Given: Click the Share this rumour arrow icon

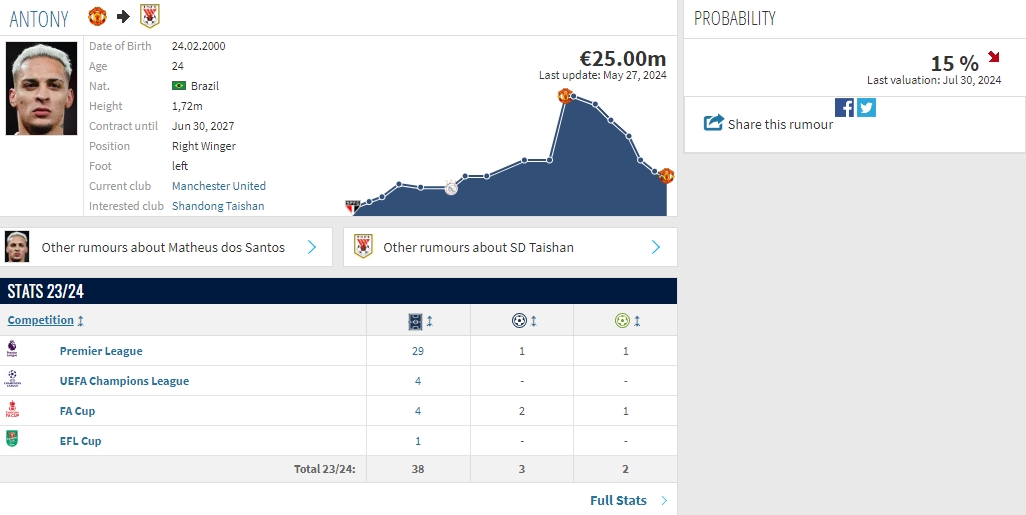Looking at the screenshot, I should [x=713, y=123].
